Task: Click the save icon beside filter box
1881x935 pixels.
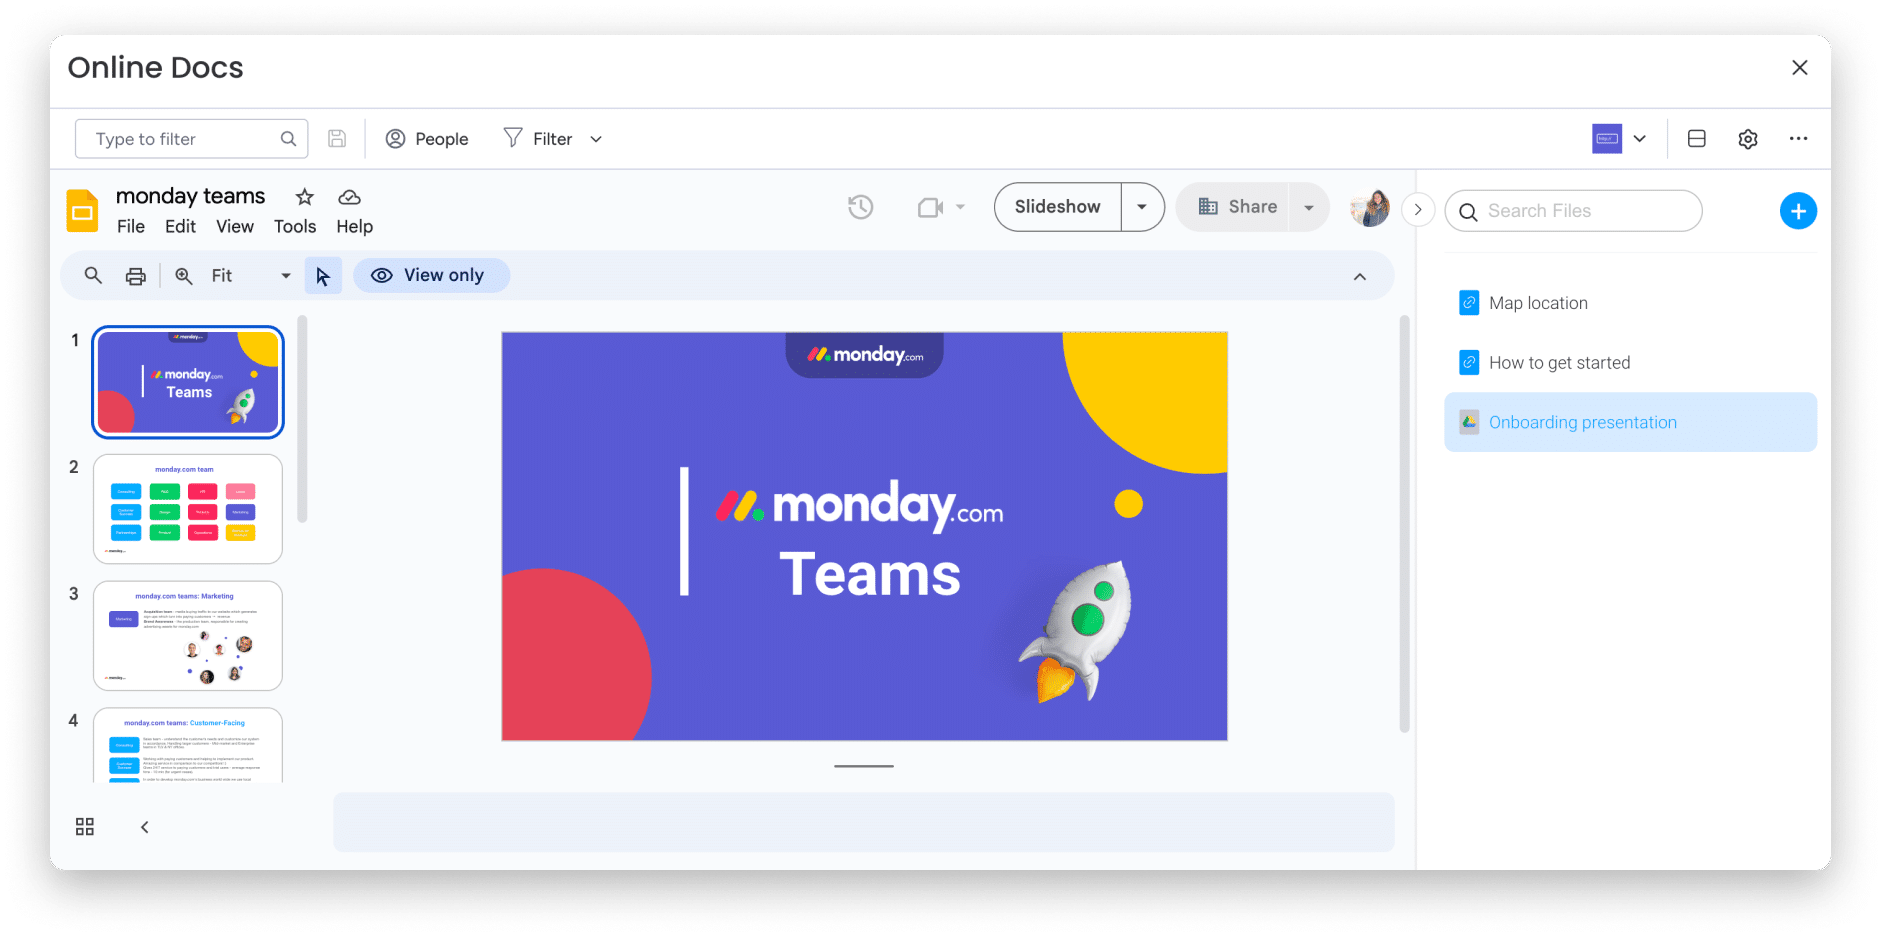Action: point(337,139)
